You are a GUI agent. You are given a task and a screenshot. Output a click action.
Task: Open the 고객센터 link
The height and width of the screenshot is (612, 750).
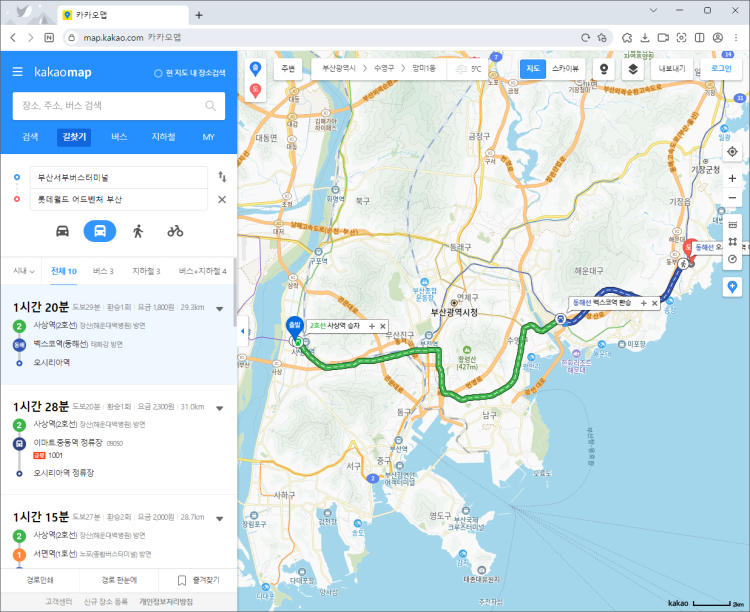tap(58, 602)
